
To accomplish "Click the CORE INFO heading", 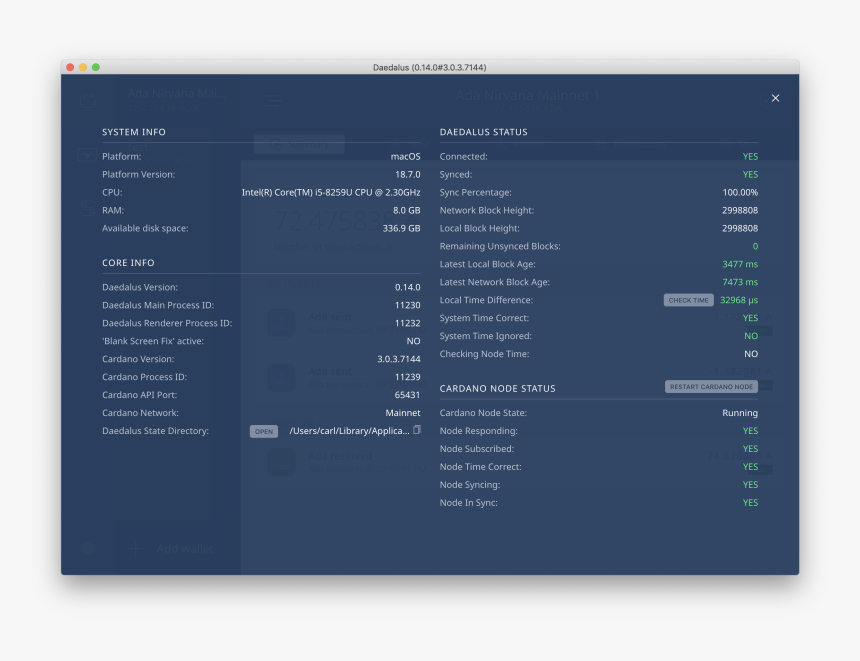I will (x=128, y=263).
